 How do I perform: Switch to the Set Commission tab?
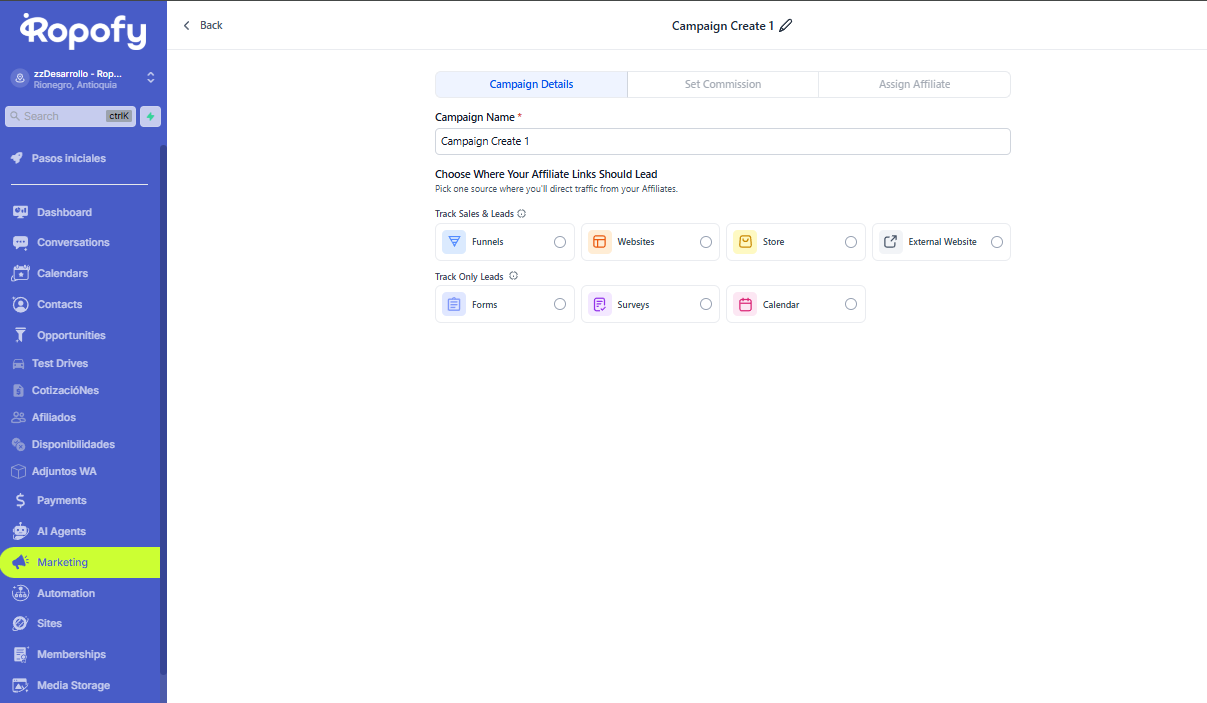pyautogui.click(x=722, y=84)
